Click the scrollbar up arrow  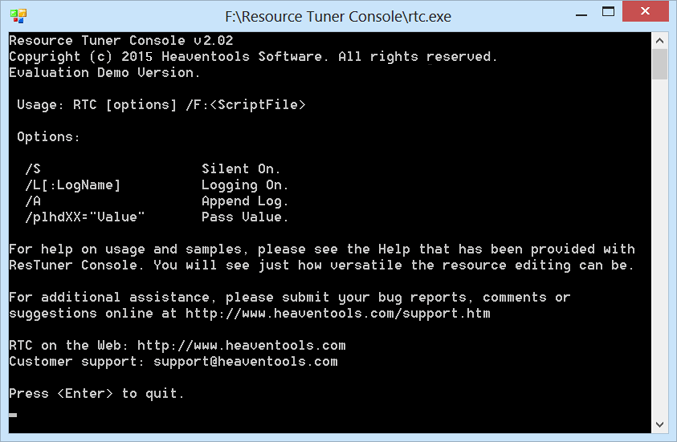point(660,40)
